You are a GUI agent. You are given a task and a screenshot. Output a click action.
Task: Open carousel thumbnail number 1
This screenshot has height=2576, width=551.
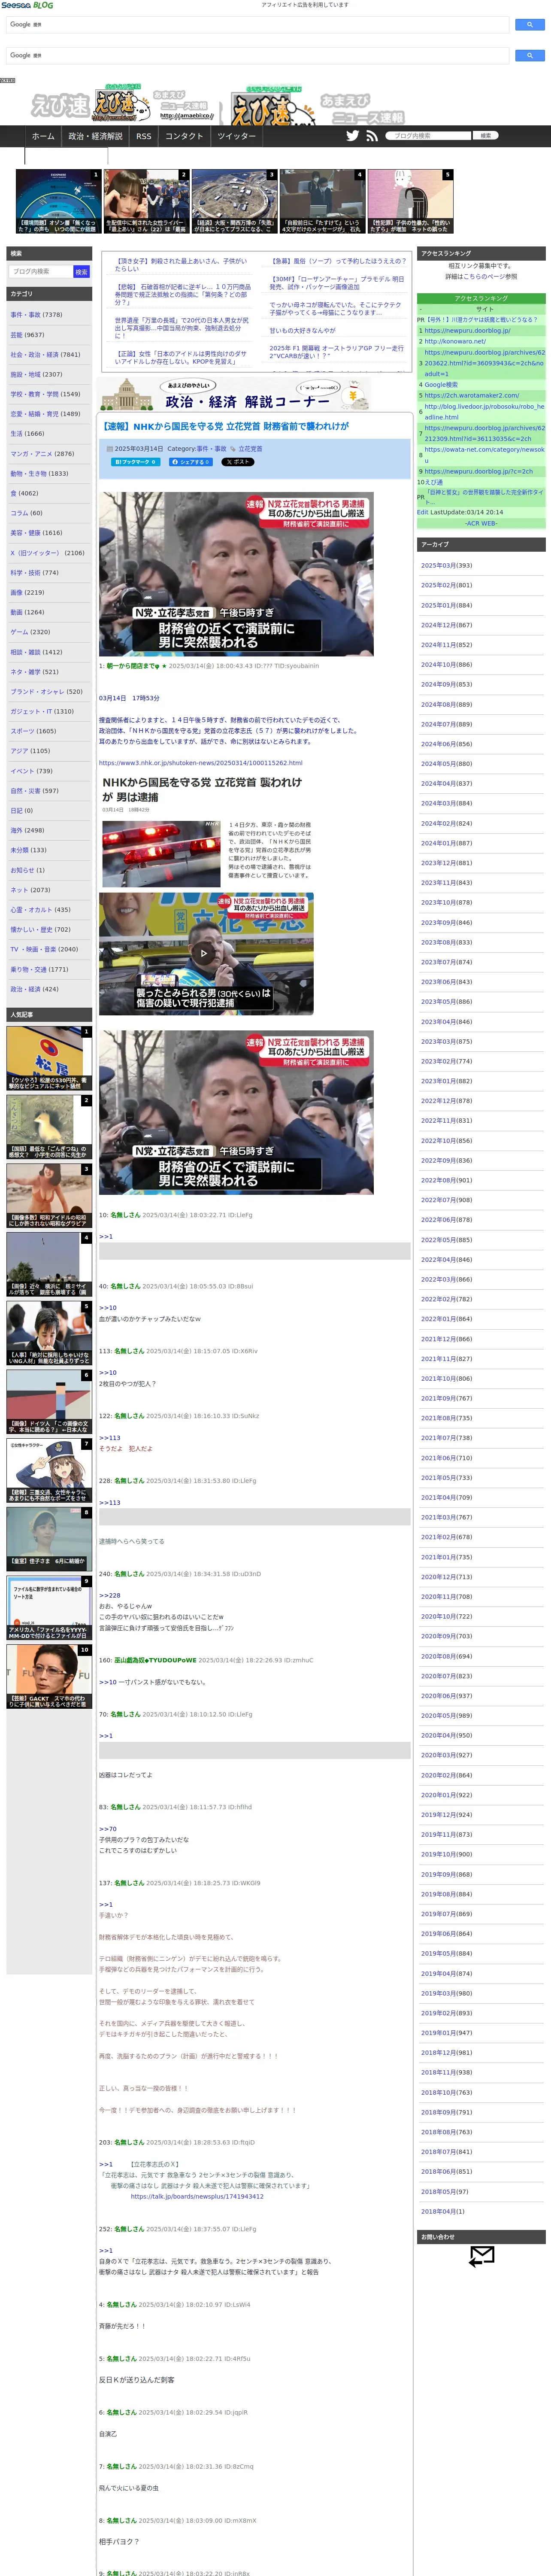(59, 201)
